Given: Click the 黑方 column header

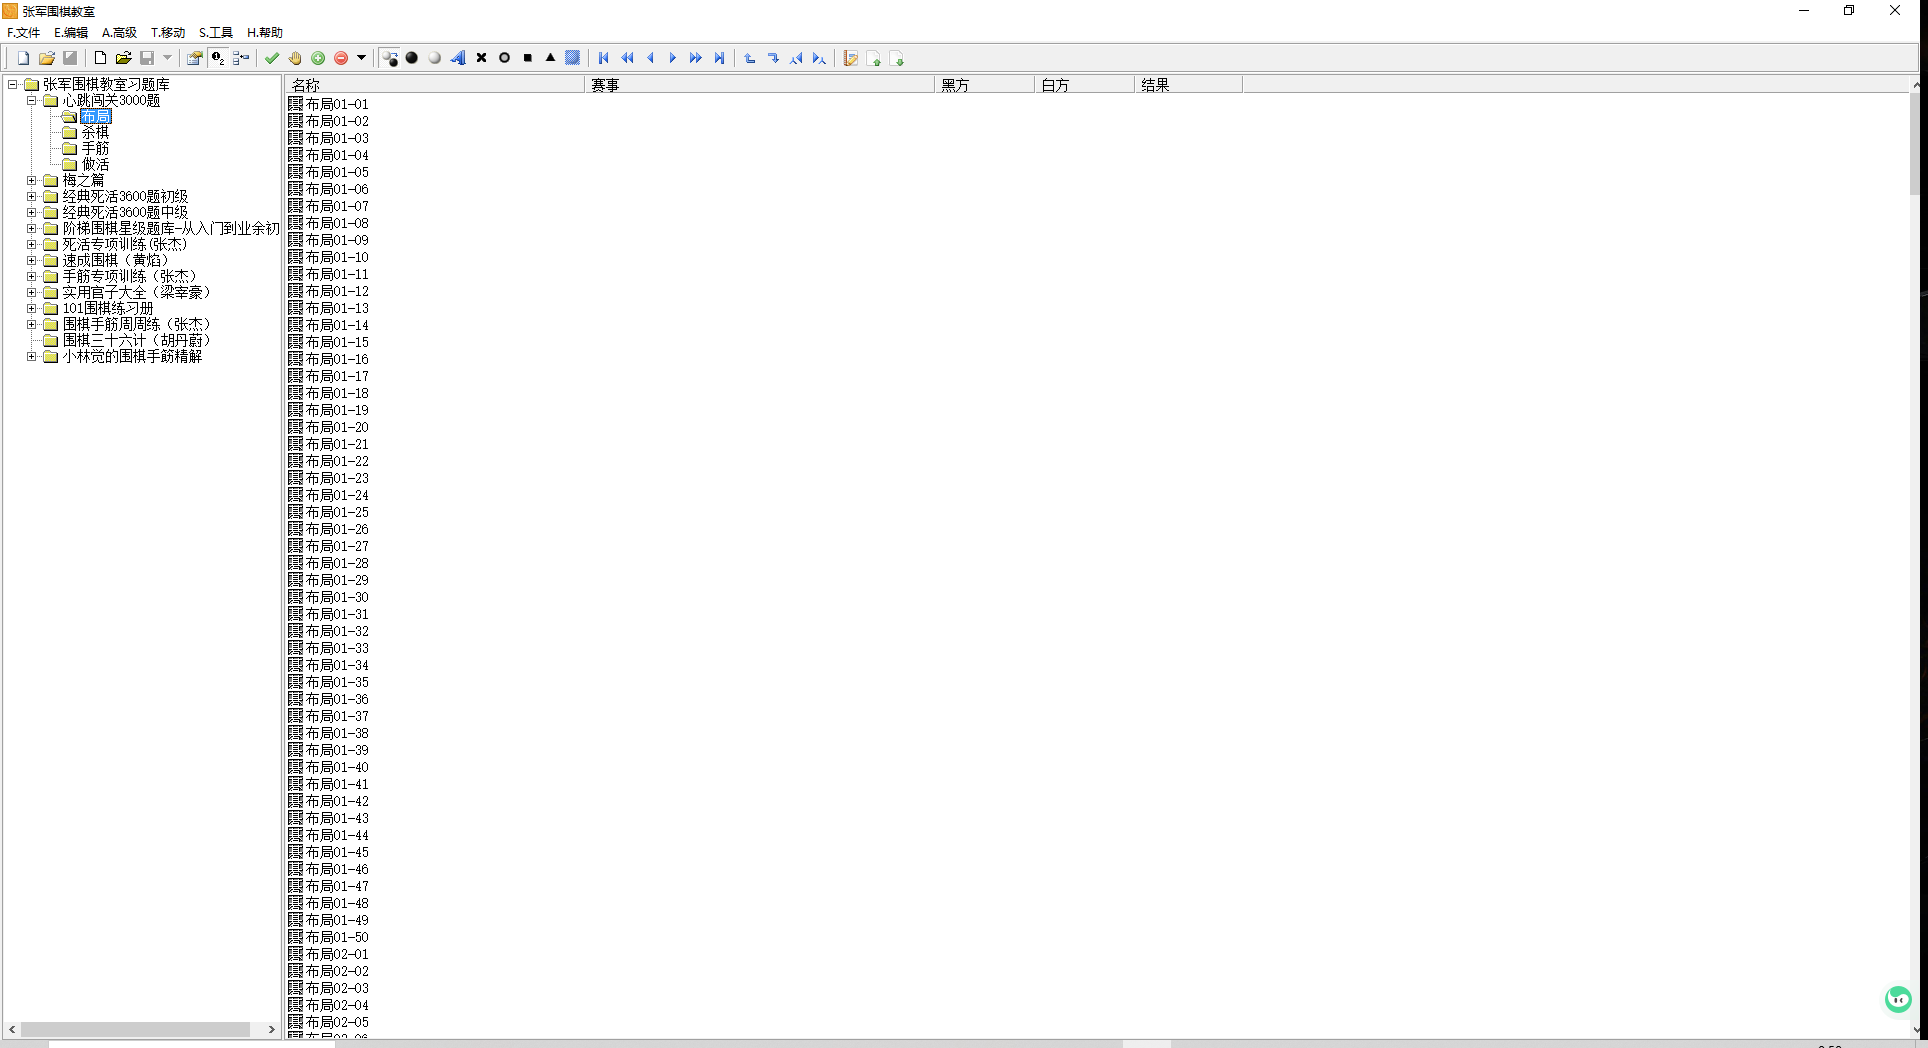Looking at the screenshot, I should (x=985, y=85).
